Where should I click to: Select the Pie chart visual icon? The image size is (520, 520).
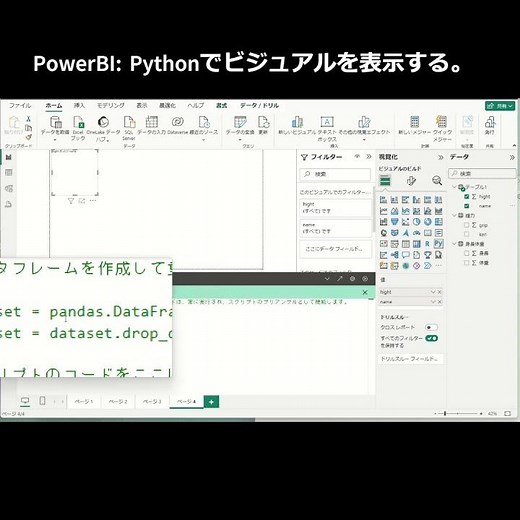coord(416,222)
